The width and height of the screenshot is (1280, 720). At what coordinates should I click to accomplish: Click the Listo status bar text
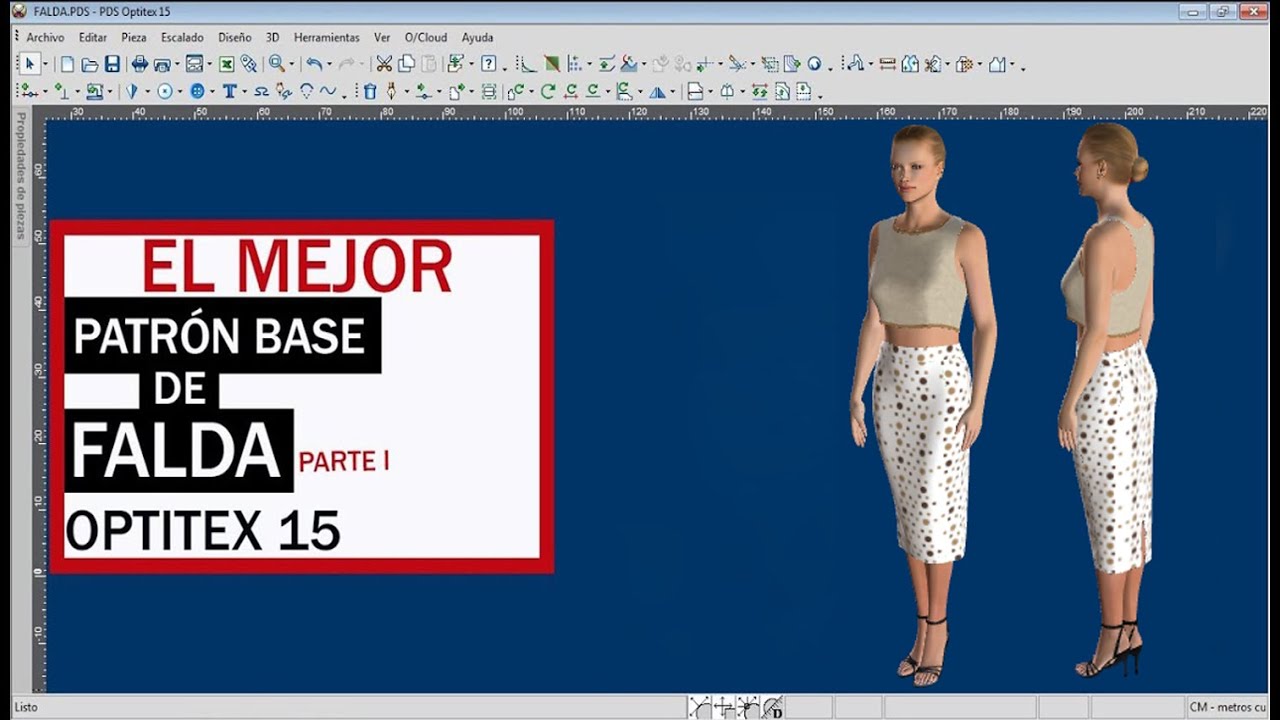pos(27,708)
